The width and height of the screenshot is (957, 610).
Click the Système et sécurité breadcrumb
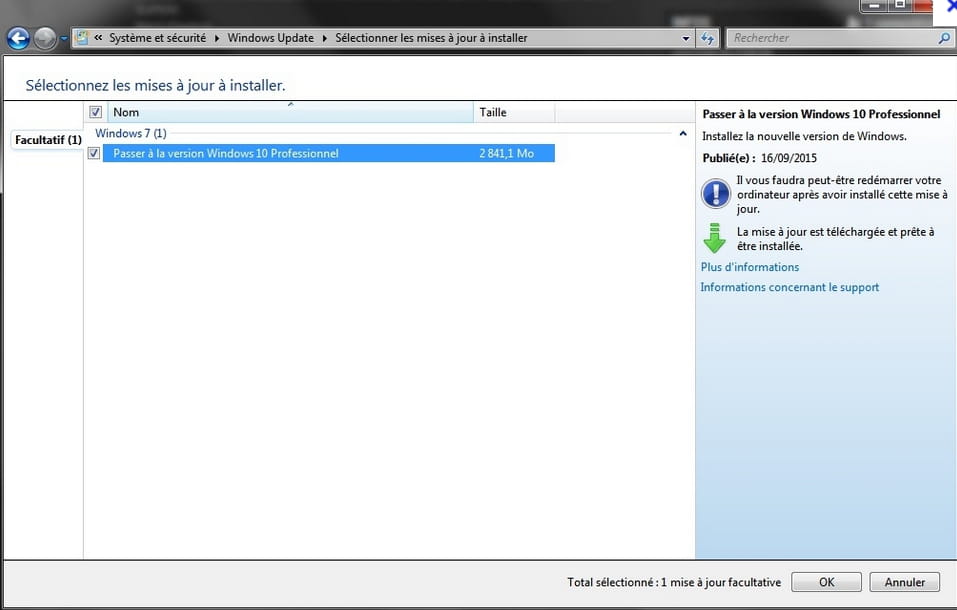157,38
